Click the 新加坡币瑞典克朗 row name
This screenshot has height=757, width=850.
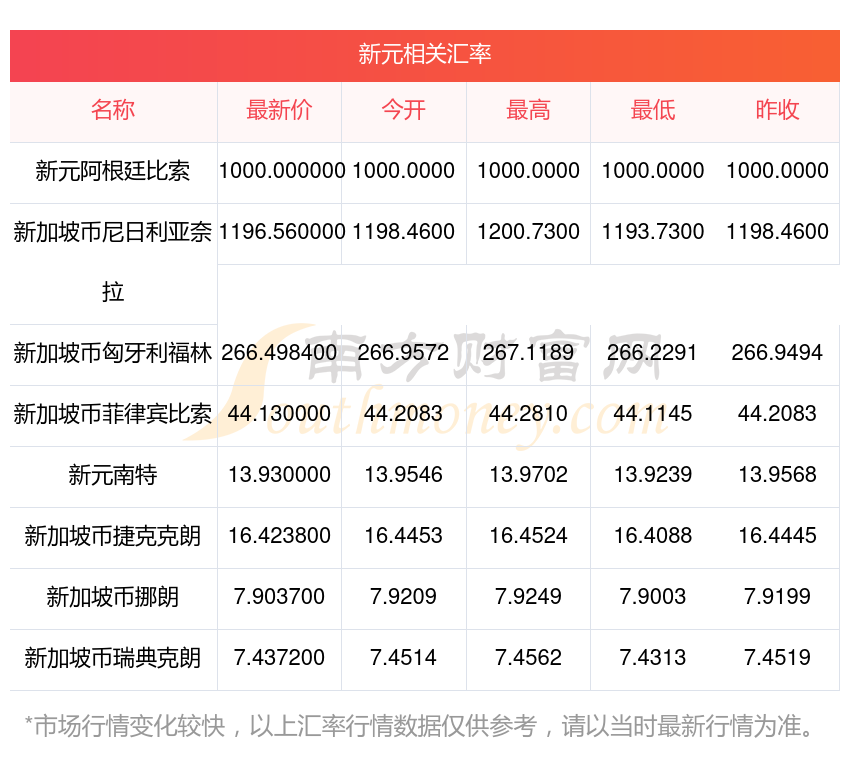tap(113, 658)
